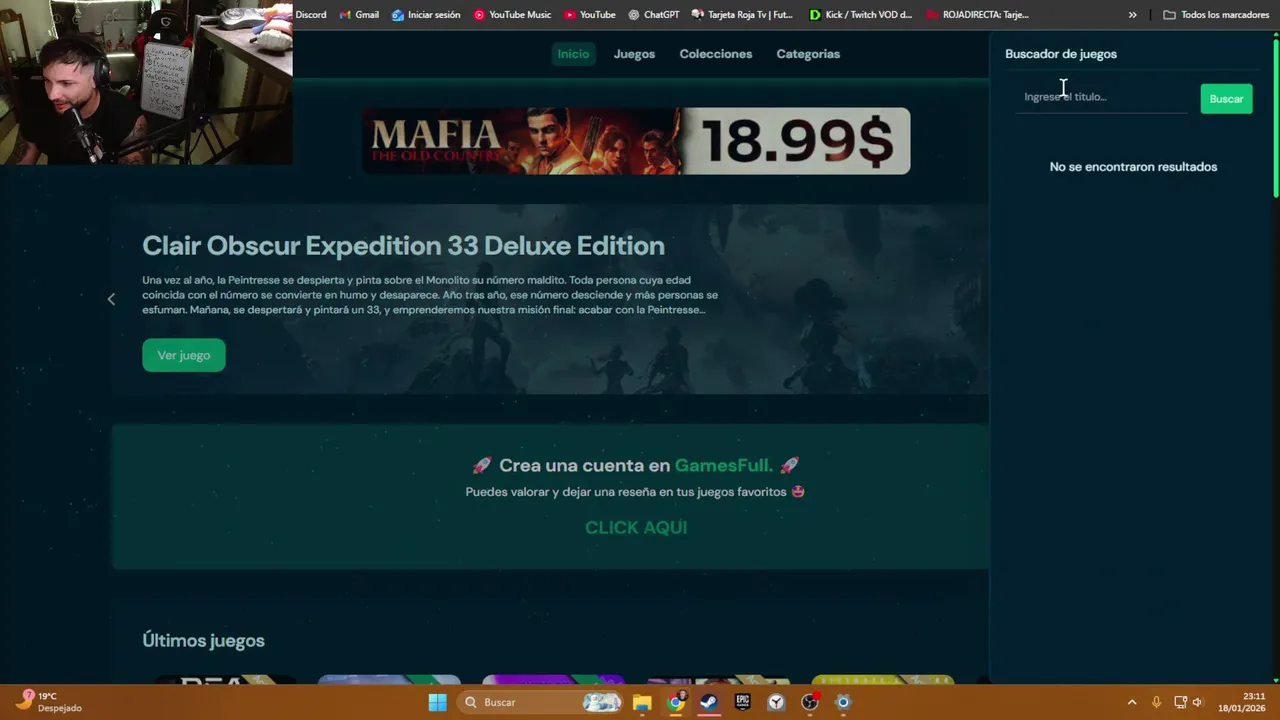Open the weather widget showing 19°C
This screenshot has height=720, width=1280.
pyautogui.click(x=48, y=702)
